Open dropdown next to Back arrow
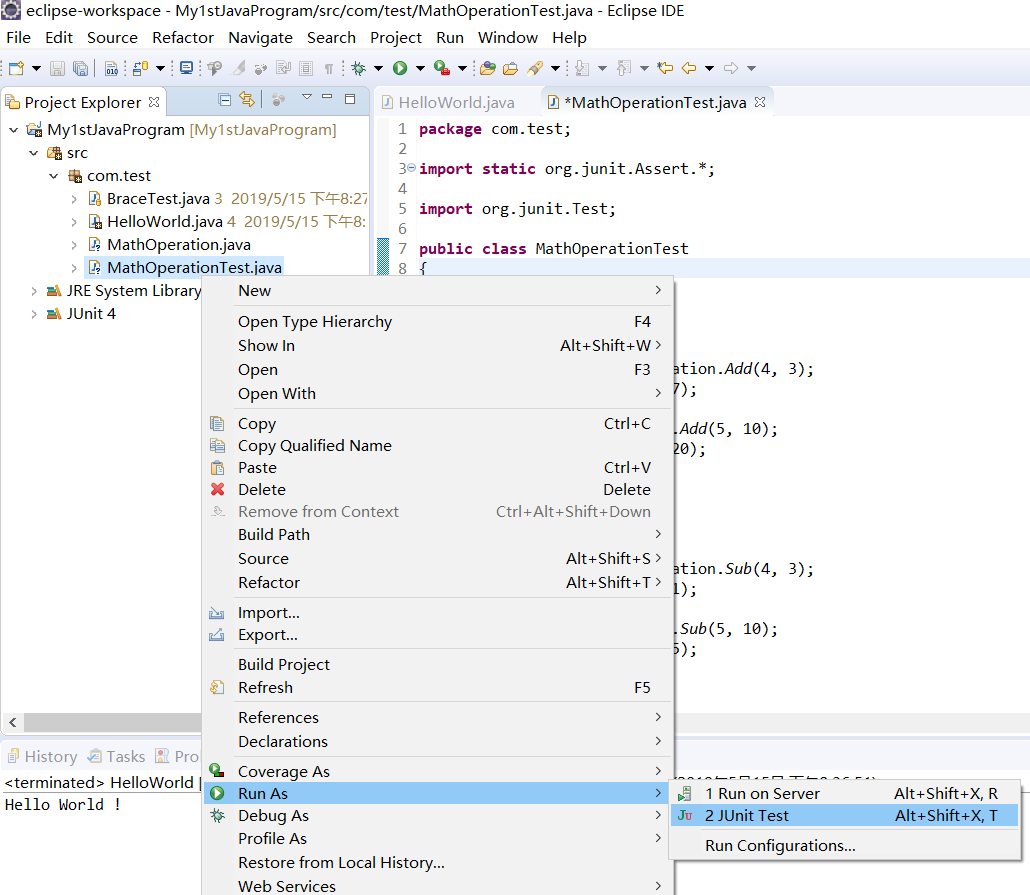Screen dimensions: 1030x895 click(709, 68)
